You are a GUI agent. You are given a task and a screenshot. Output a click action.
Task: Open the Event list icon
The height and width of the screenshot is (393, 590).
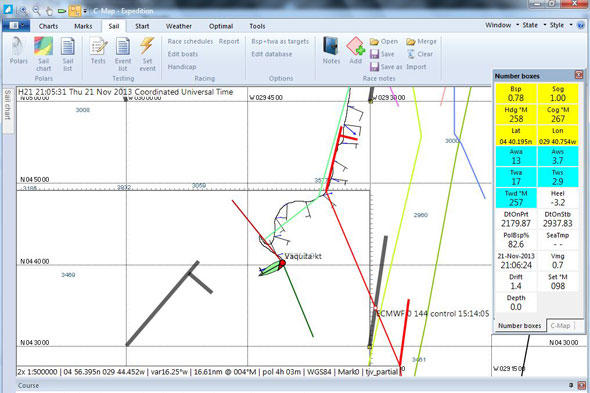[123, 54]
